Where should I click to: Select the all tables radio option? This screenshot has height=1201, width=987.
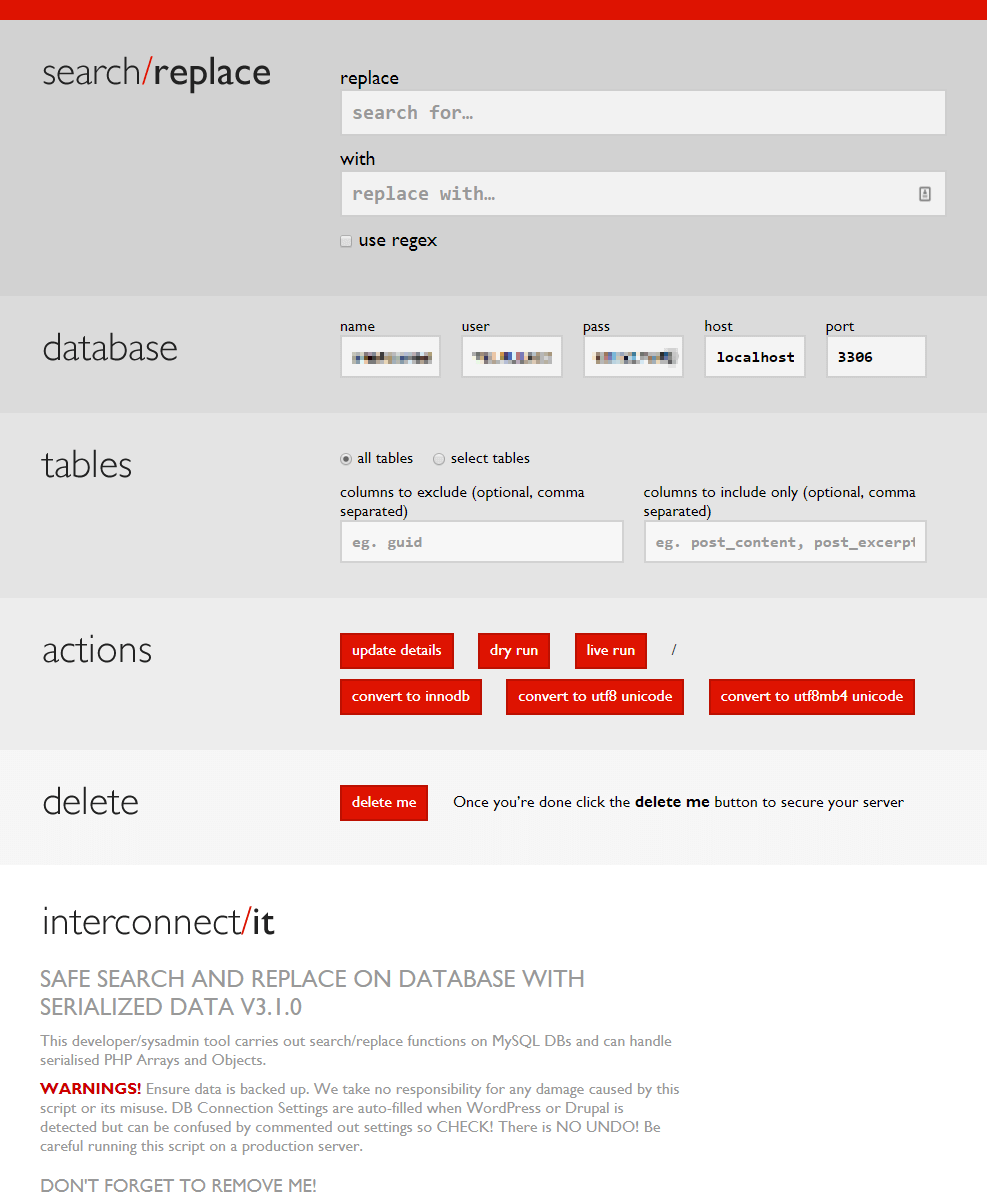346,459
